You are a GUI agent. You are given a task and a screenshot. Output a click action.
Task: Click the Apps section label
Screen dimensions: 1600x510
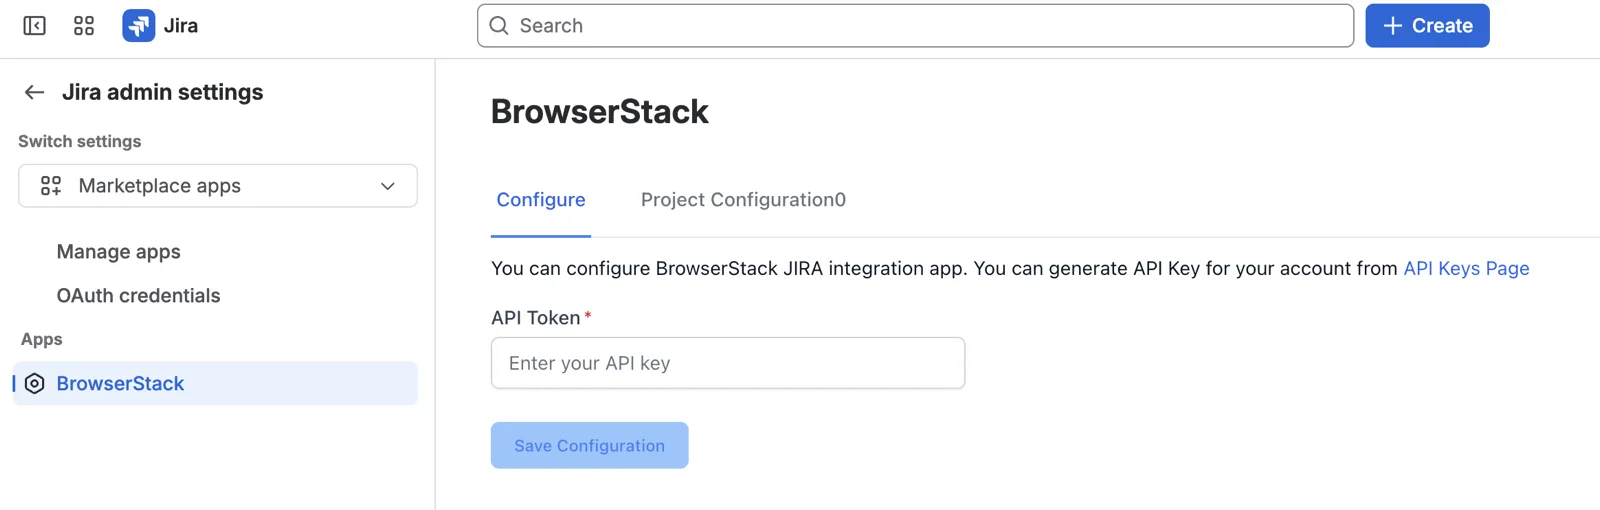pos(42,340)
